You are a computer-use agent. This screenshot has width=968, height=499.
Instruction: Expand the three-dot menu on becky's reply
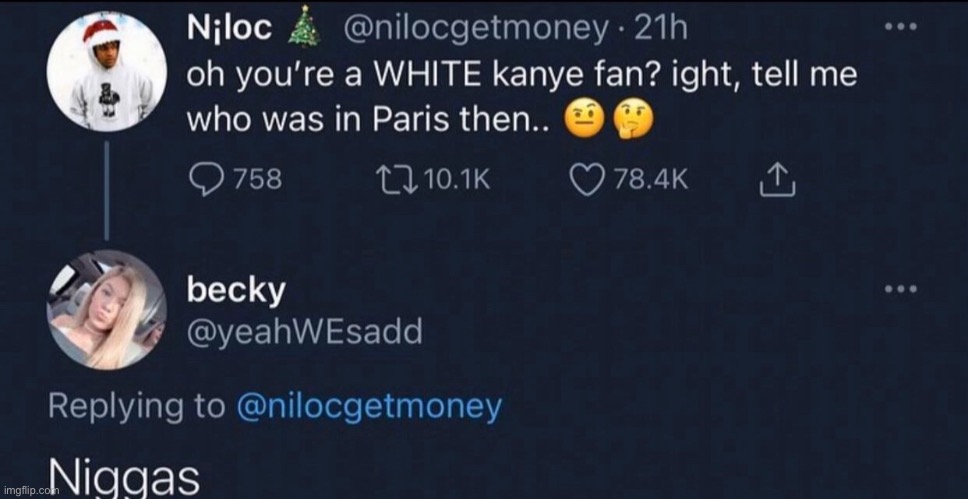[903, 290]
